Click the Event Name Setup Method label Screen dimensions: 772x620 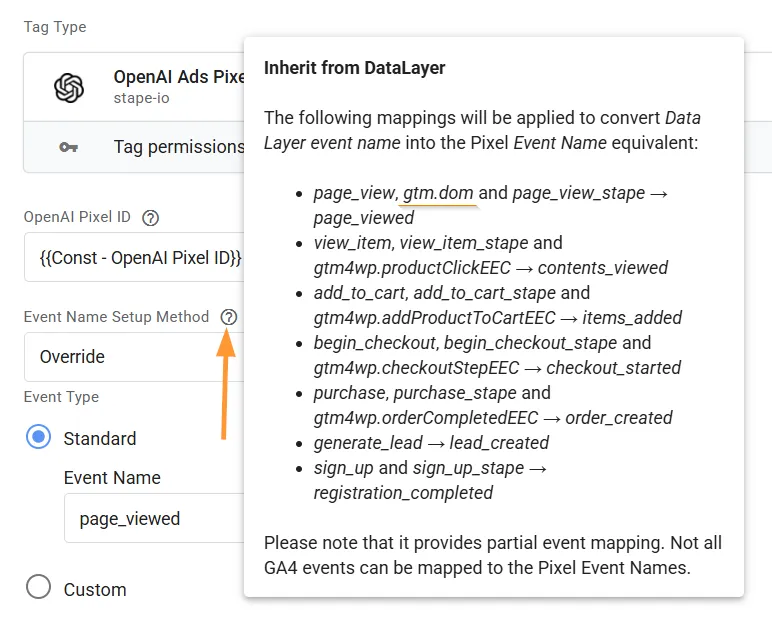(117, 317)
